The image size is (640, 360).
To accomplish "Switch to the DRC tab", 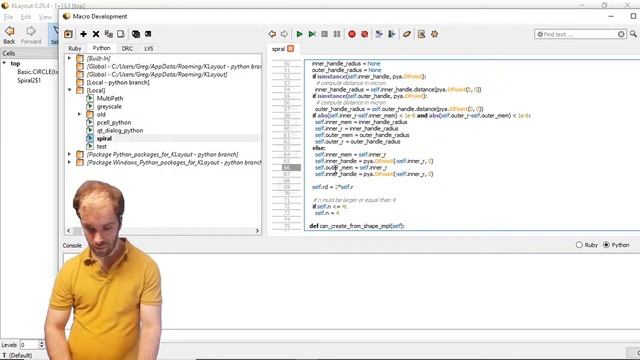I will 127,48.
